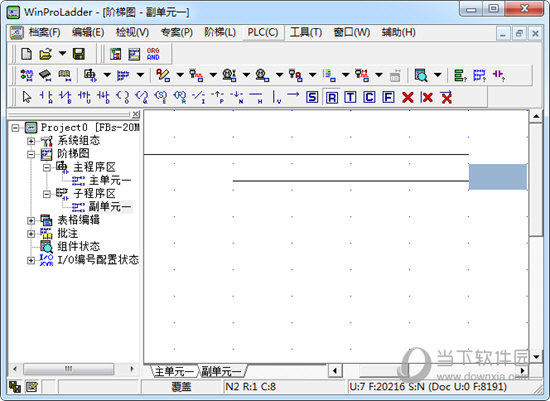
Task: Click the boxed S function icon
Action: click(312, 97)
